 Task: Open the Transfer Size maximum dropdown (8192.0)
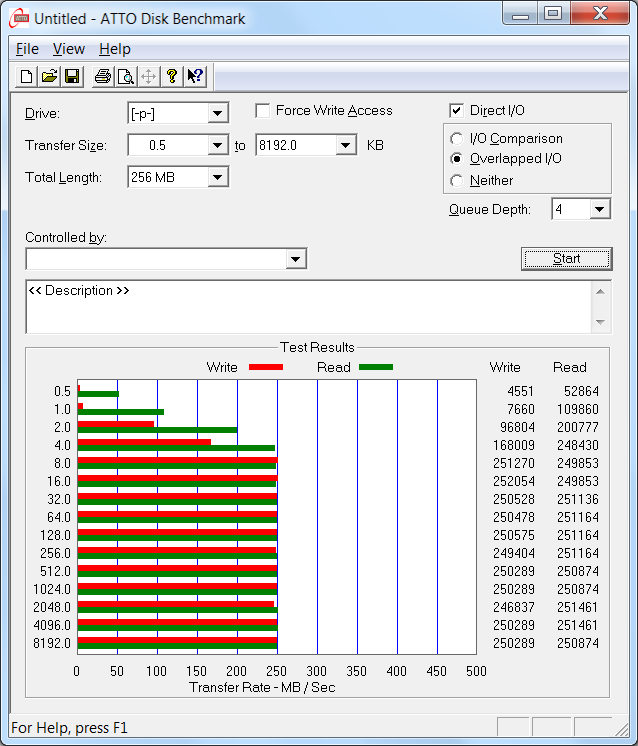(345, 145)
